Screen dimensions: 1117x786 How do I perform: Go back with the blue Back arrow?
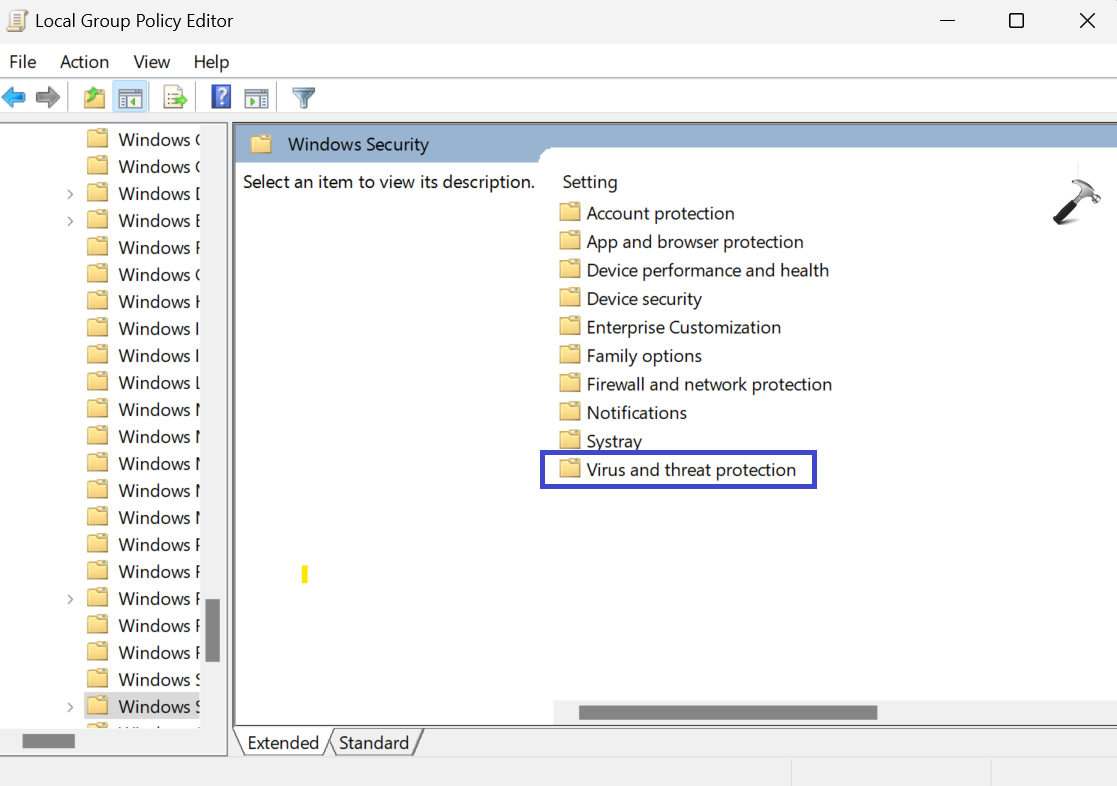pyautogui.click(x=14, y=97)
